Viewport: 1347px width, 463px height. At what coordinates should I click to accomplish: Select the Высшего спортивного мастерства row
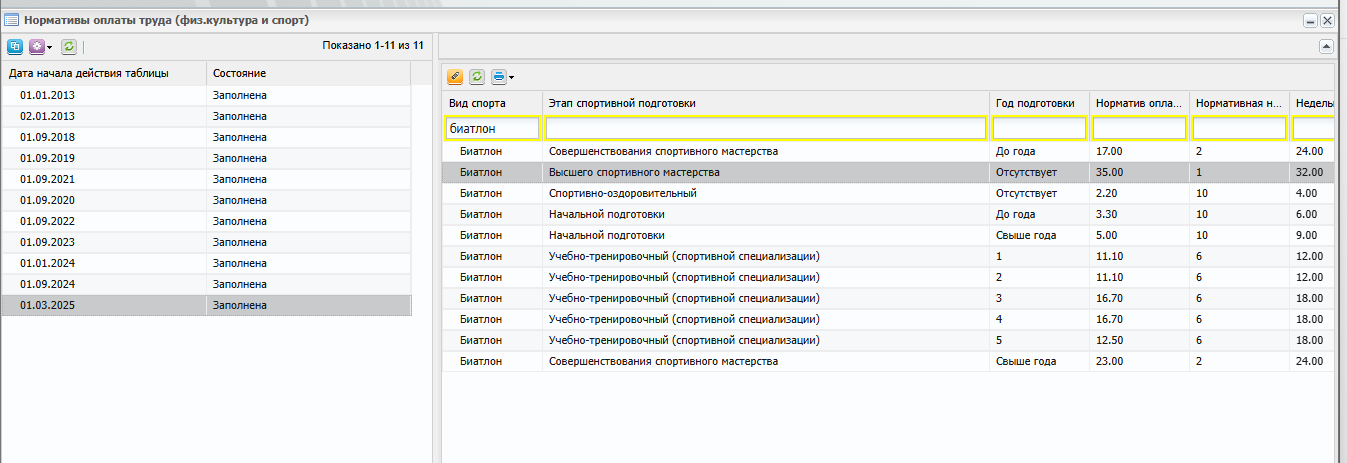[x=889, y=172]
